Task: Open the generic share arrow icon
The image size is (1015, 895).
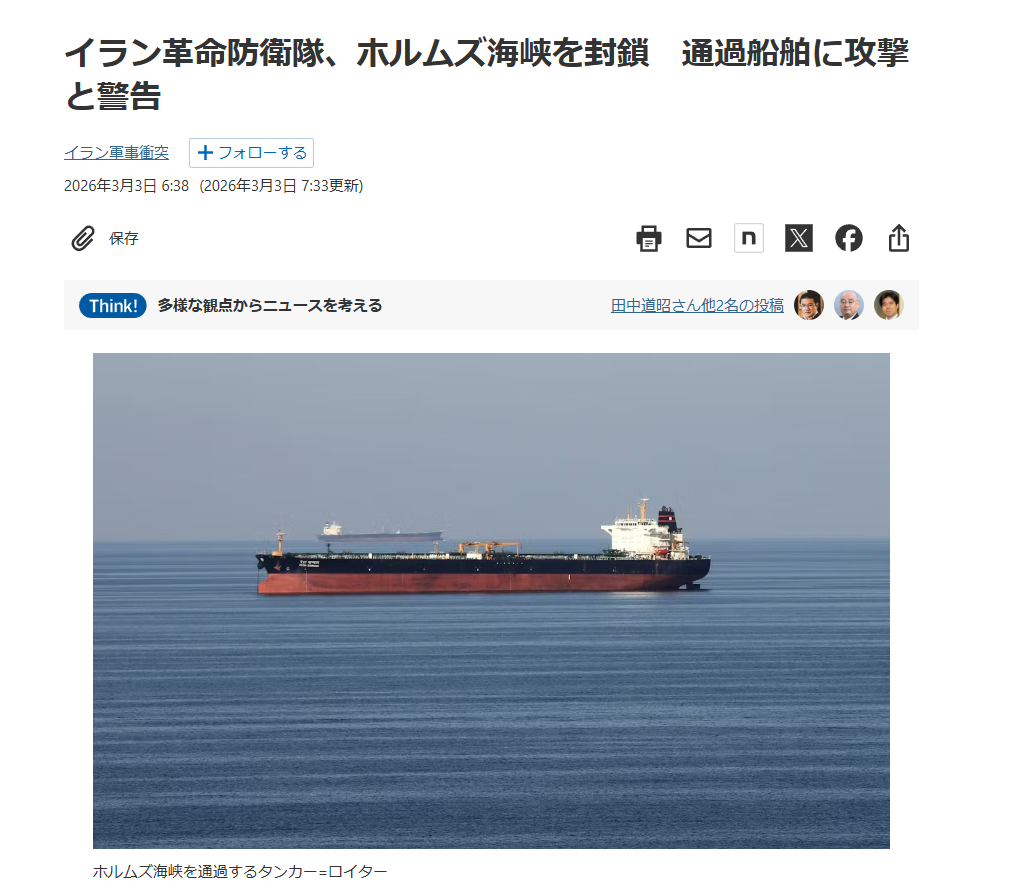Action: pos(898,238)
